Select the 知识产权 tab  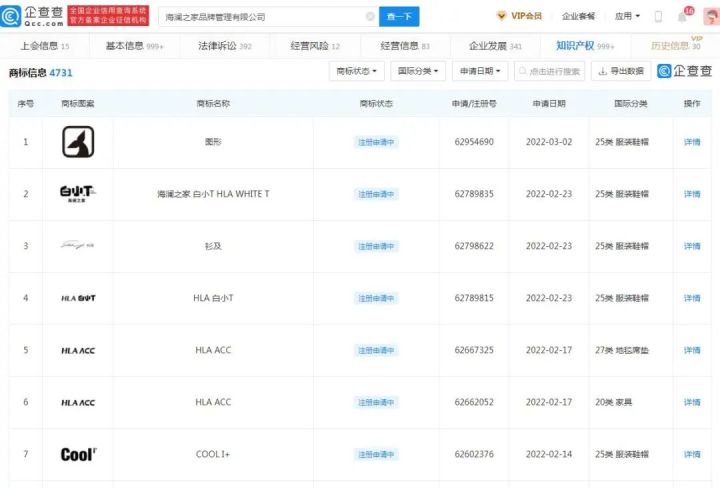[x=585, y=46]
